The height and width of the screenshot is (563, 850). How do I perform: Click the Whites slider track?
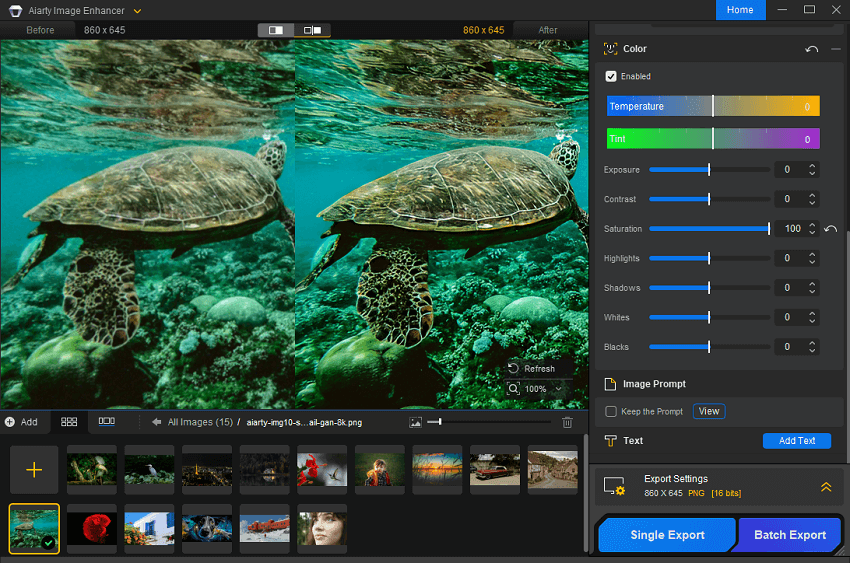pos(709,318)
